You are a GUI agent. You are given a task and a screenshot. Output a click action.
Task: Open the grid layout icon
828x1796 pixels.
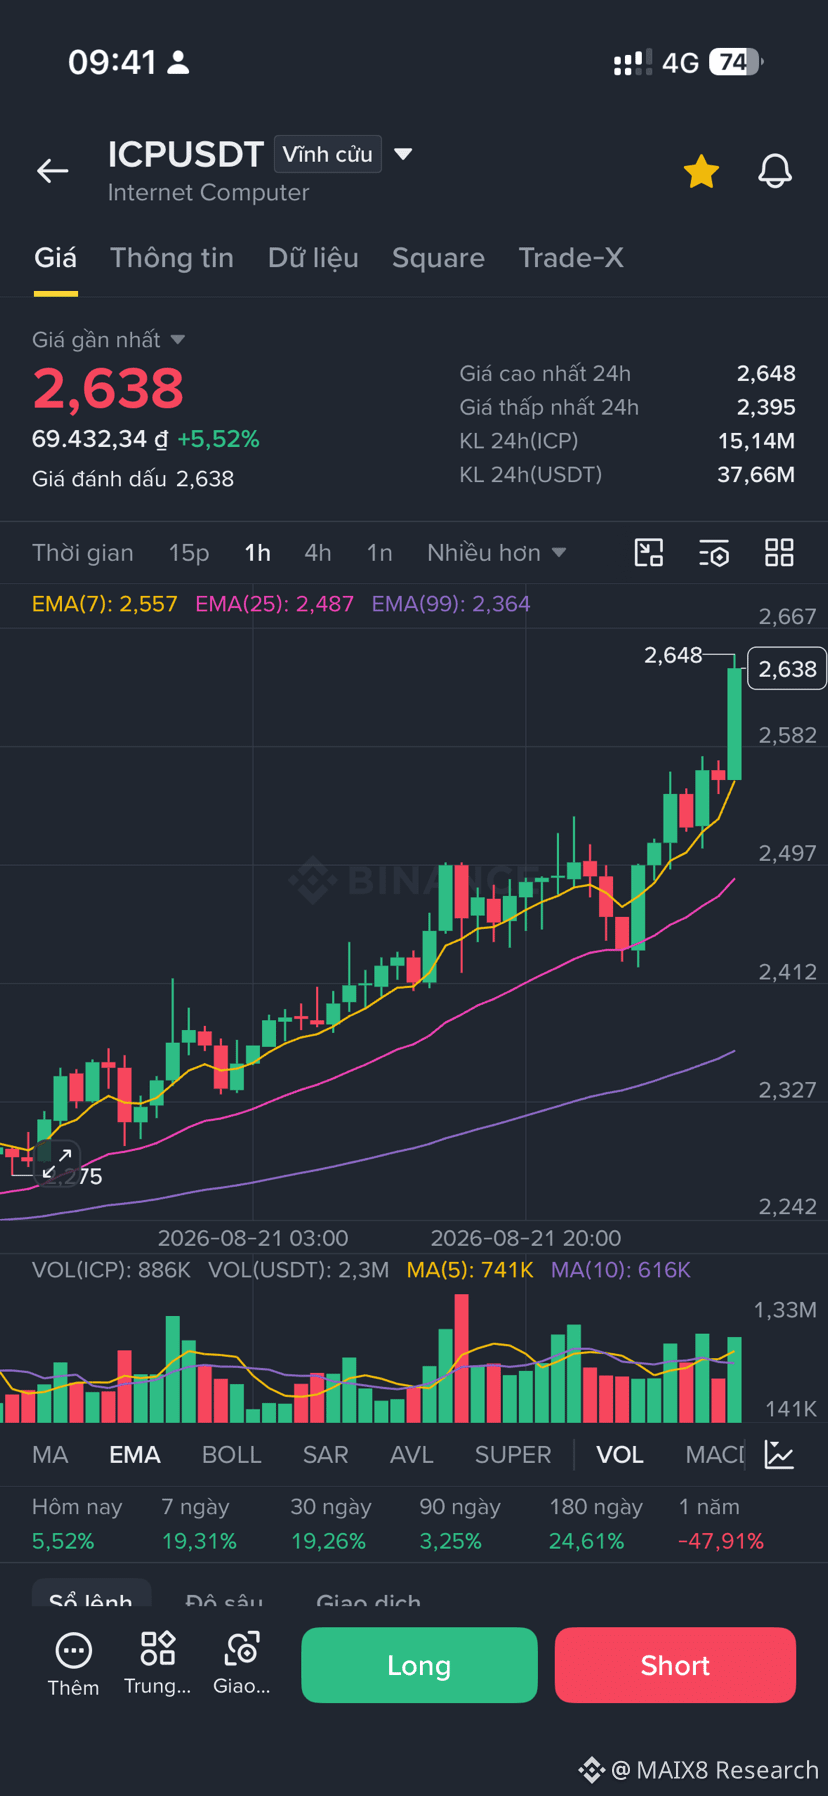(779, 553)
